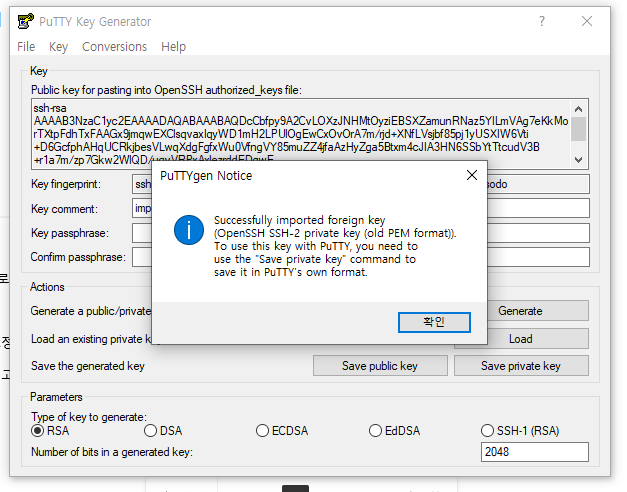Click the PuTTY Key Generator title bar icon
627x492 pixels.
[x=26, y=21]
